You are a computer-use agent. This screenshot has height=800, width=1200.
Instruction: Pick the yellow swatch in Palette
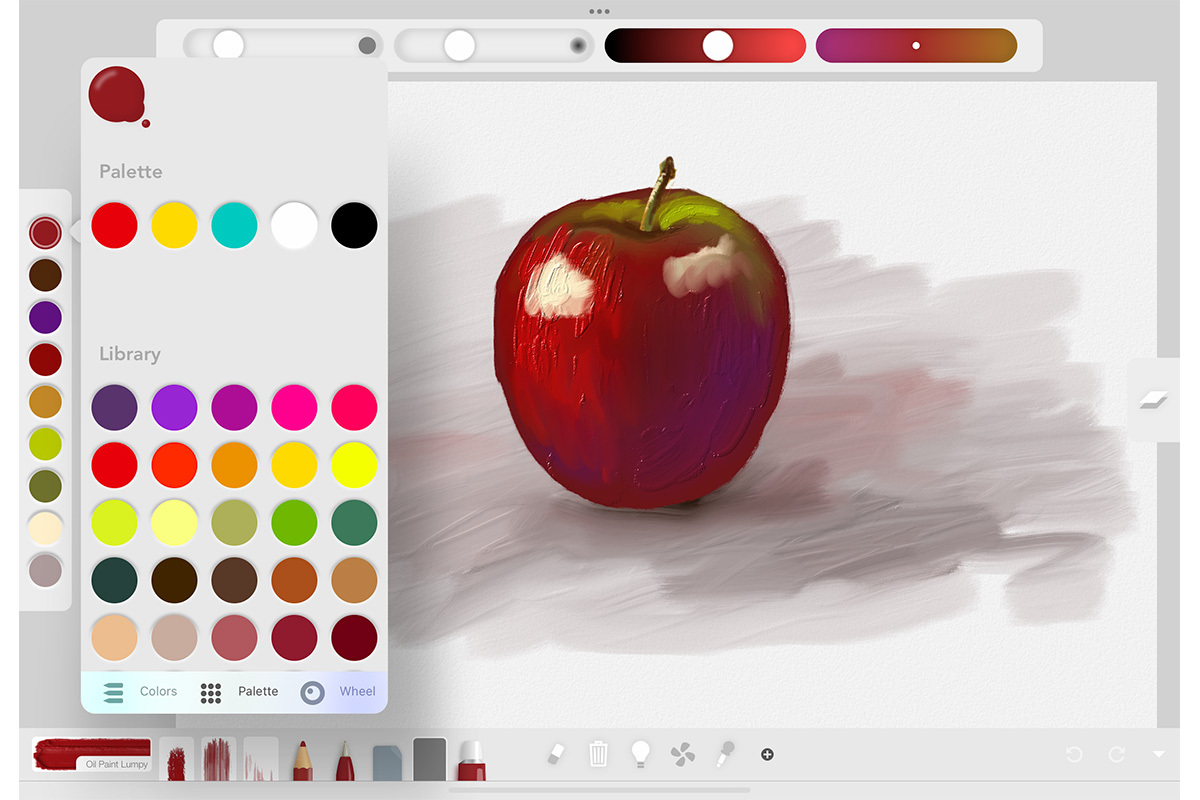click(x=174, y=225)
